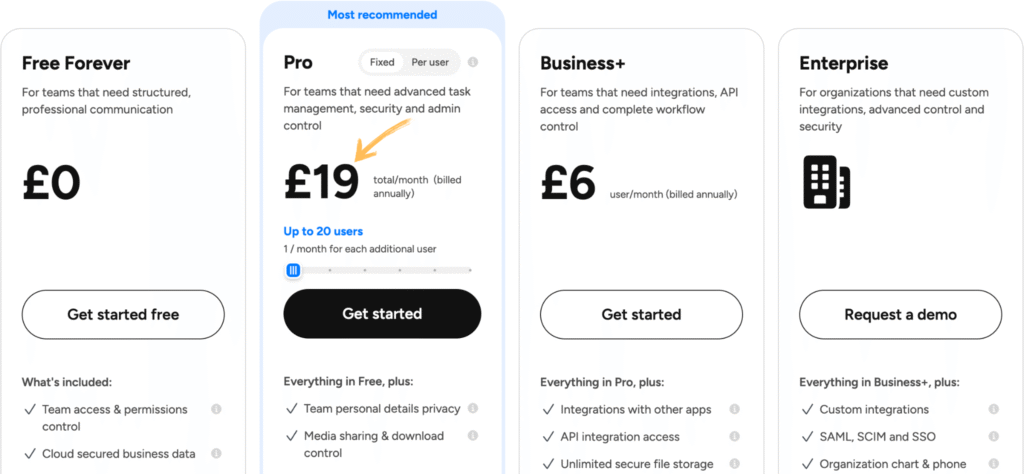Open info icon for Team personal details privacy
Viewport: 1024px width, 474px height.
pyautogui.click(x=473, y=408)
